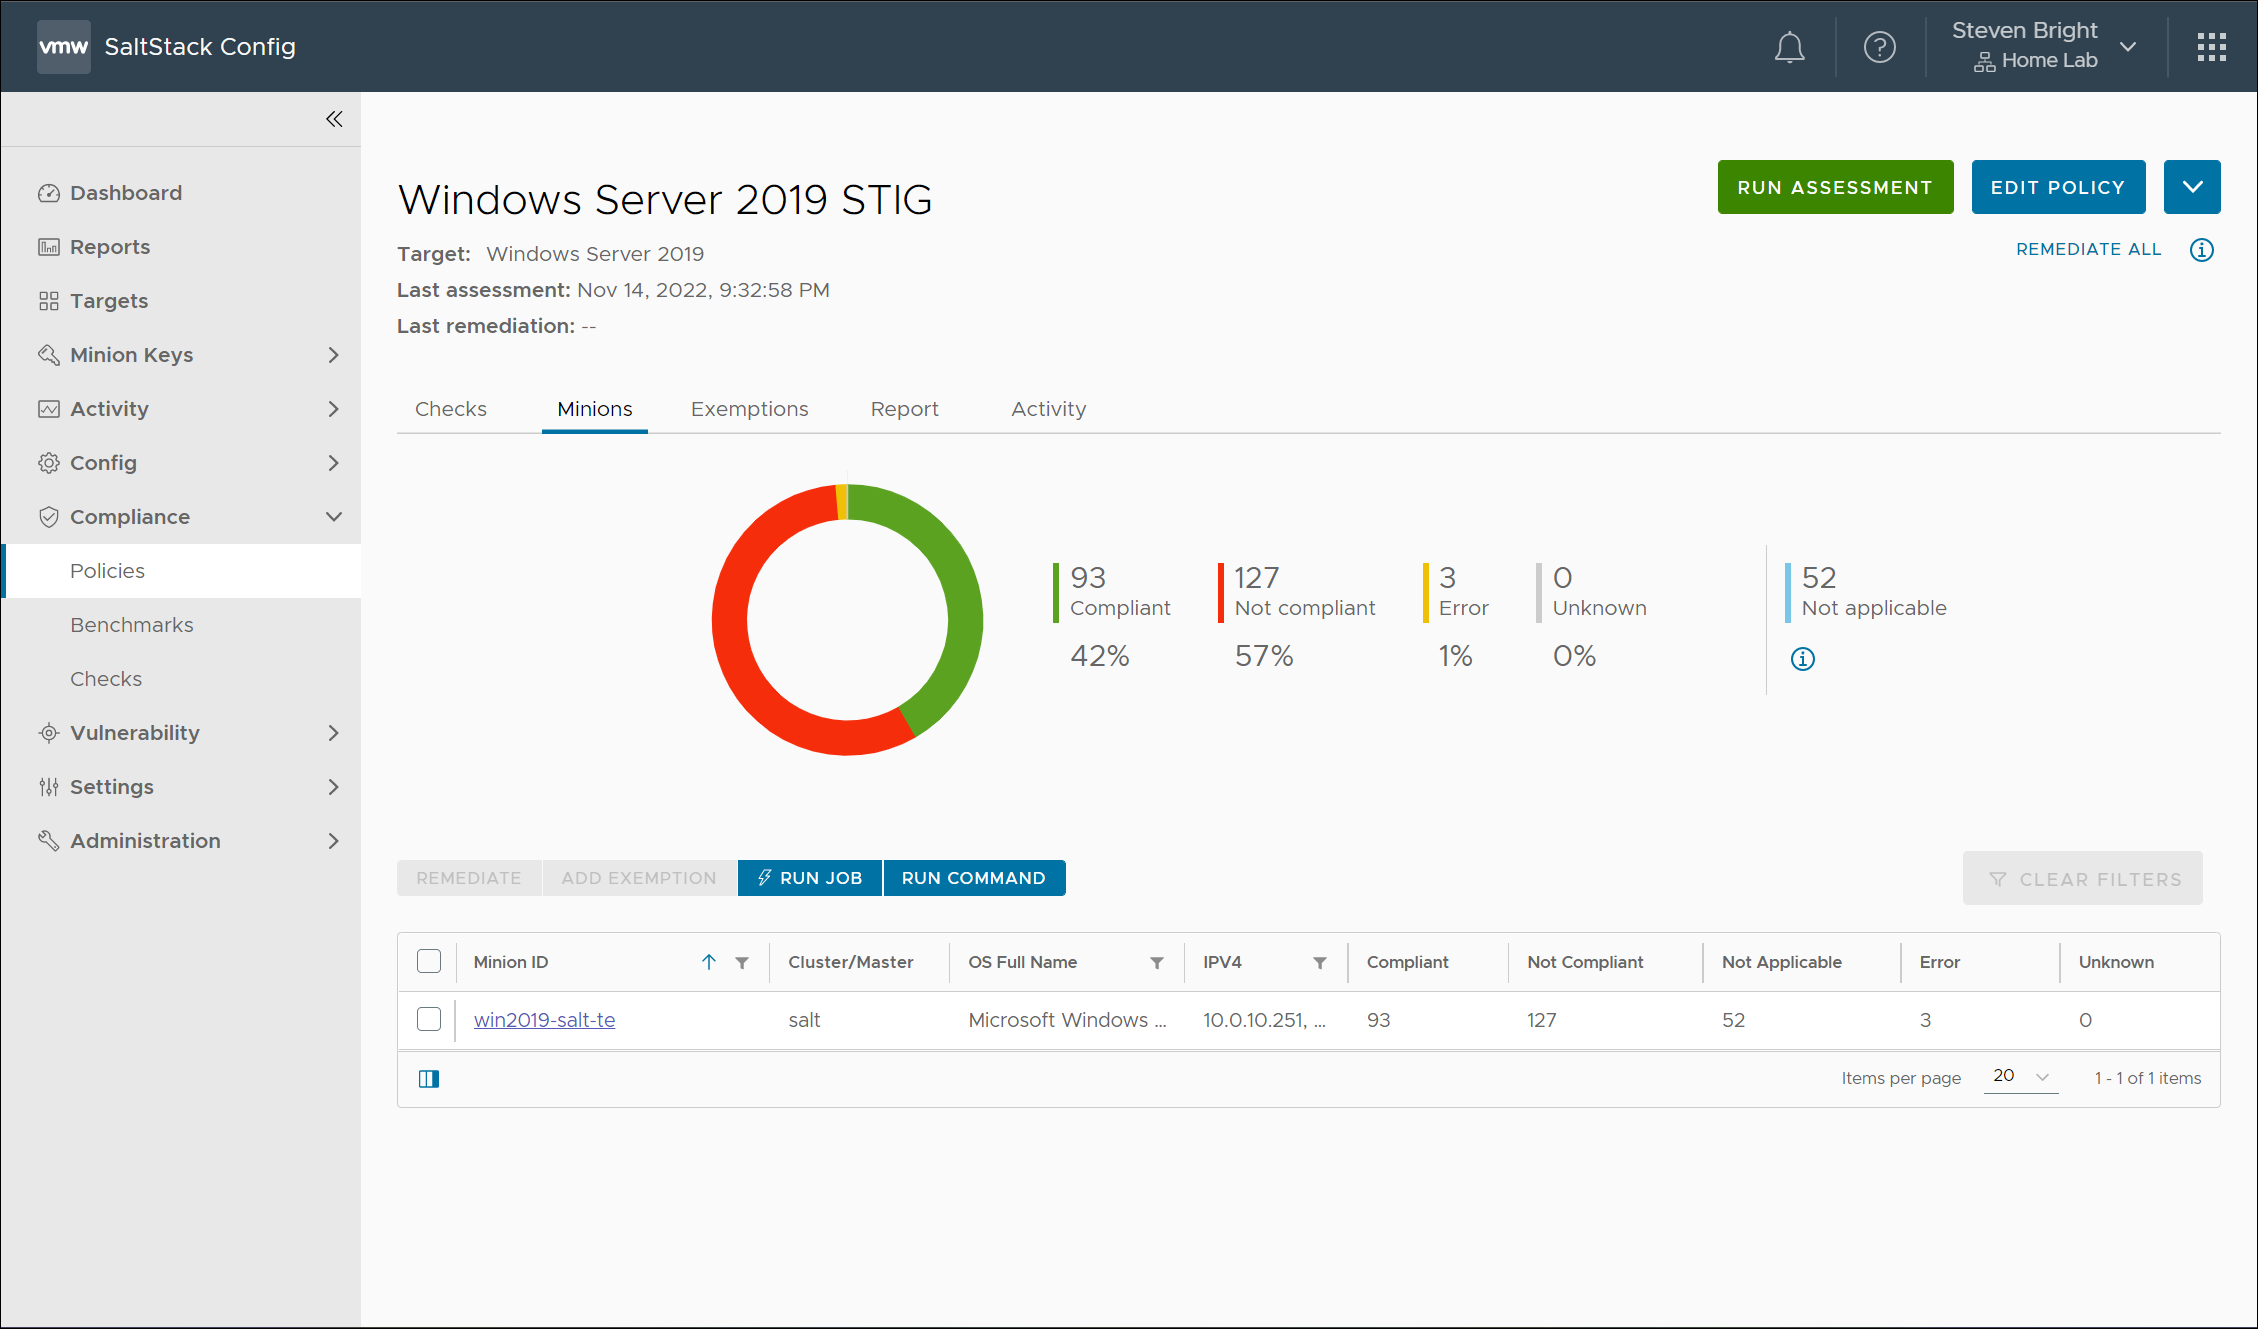Screen dimensions: 2258x1329
Task: Switch to the Checks tab
Action: 451,409
